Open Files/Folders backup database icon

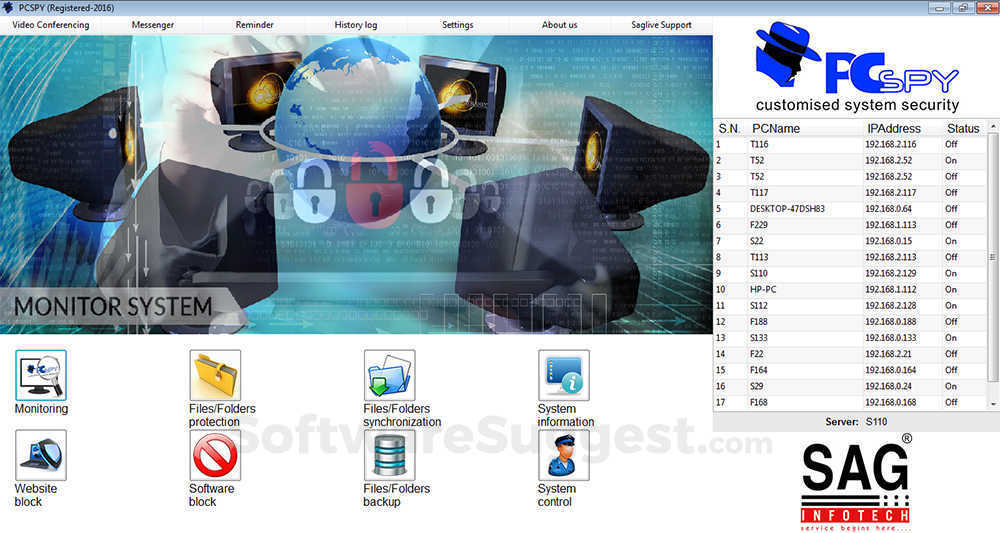[390, 455]
